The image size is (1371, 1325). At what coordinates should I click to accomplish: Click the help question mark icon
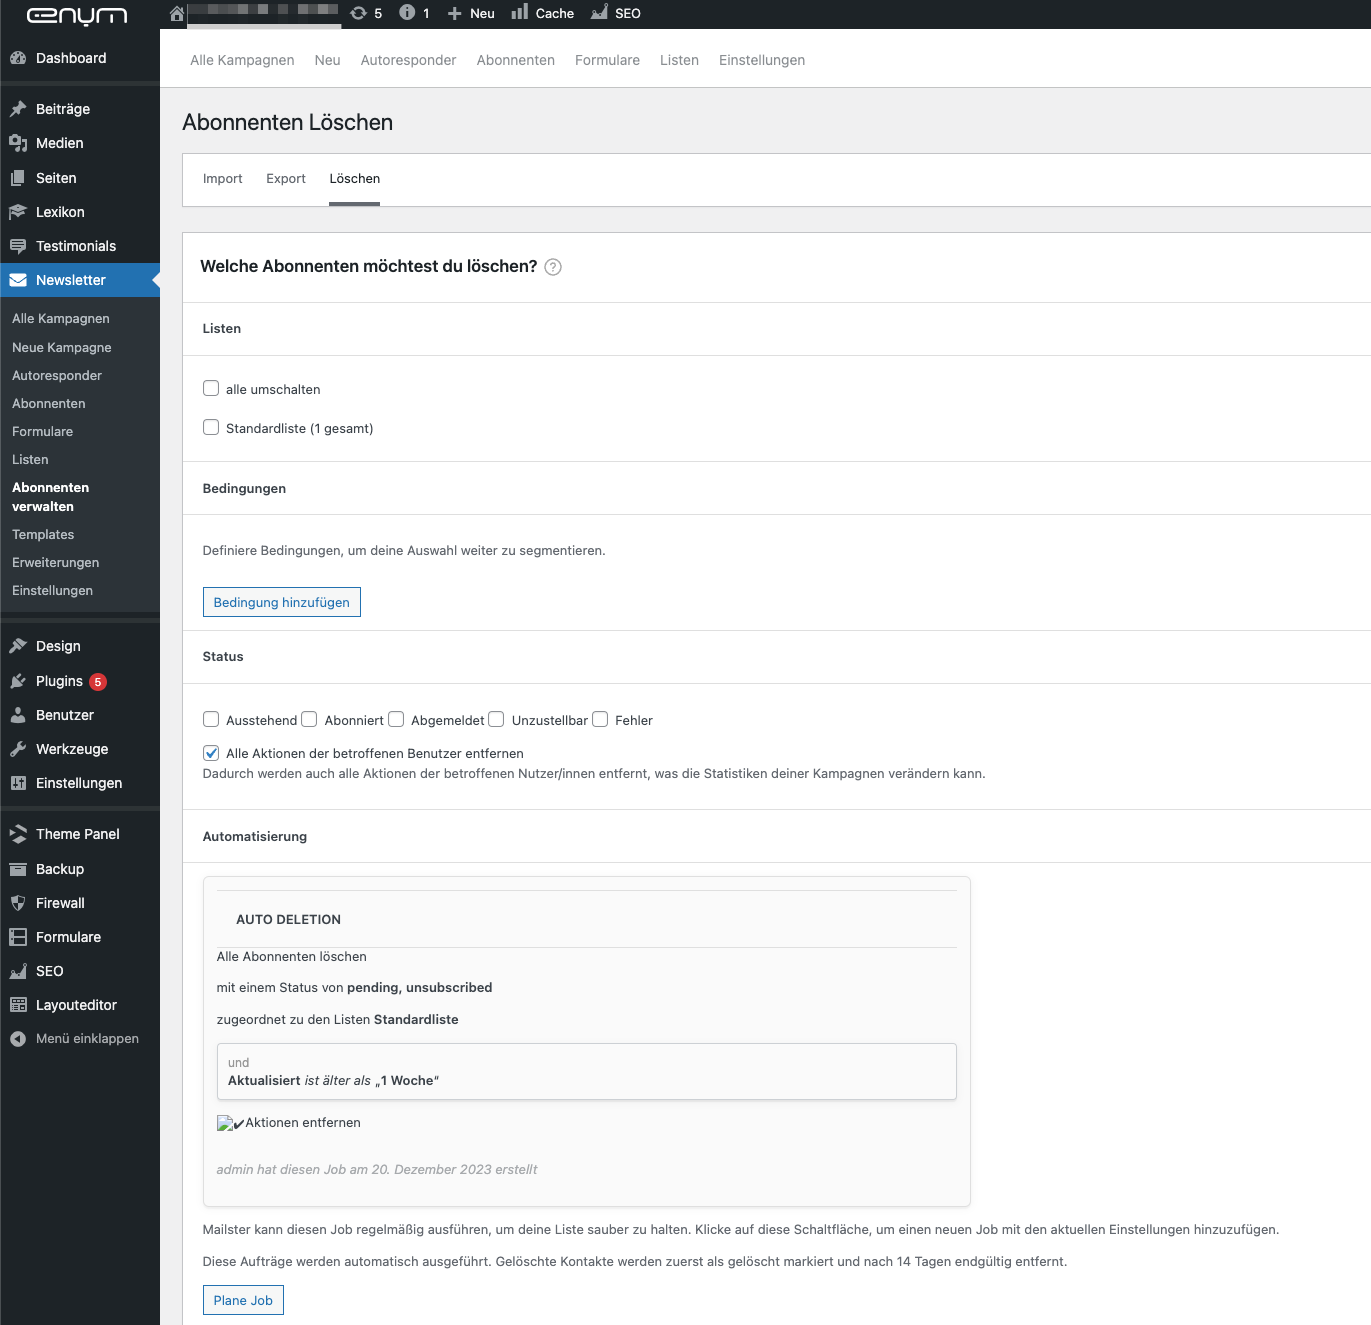click(553, 267)
